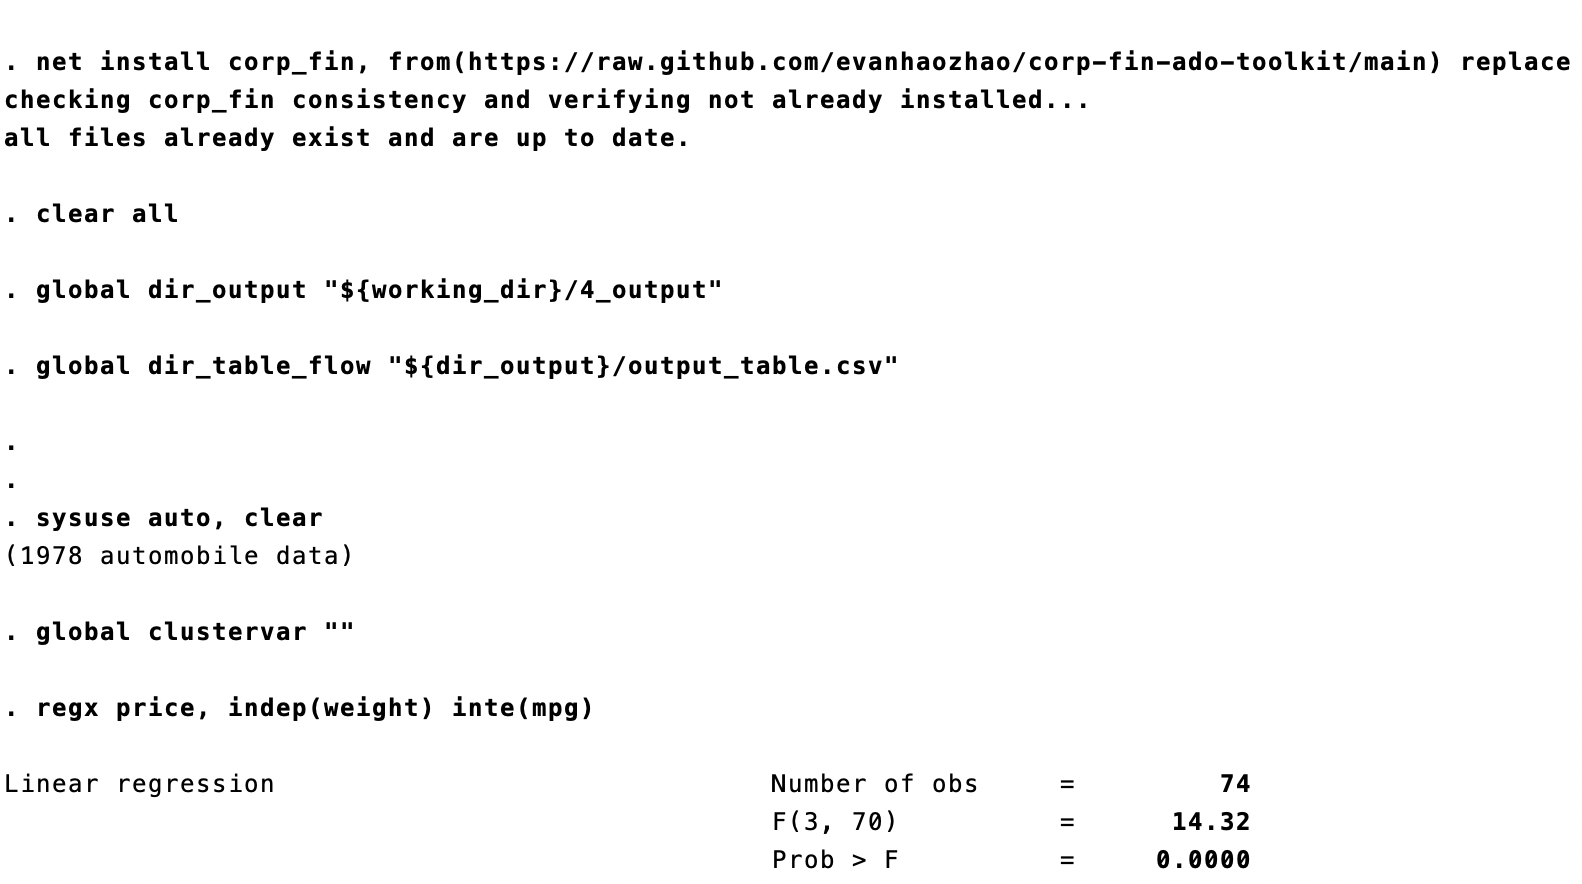The height and width of the screenshot is (884, 1582).
Task: Click the 'Linear regression' heading
Action: click(139, 784)
